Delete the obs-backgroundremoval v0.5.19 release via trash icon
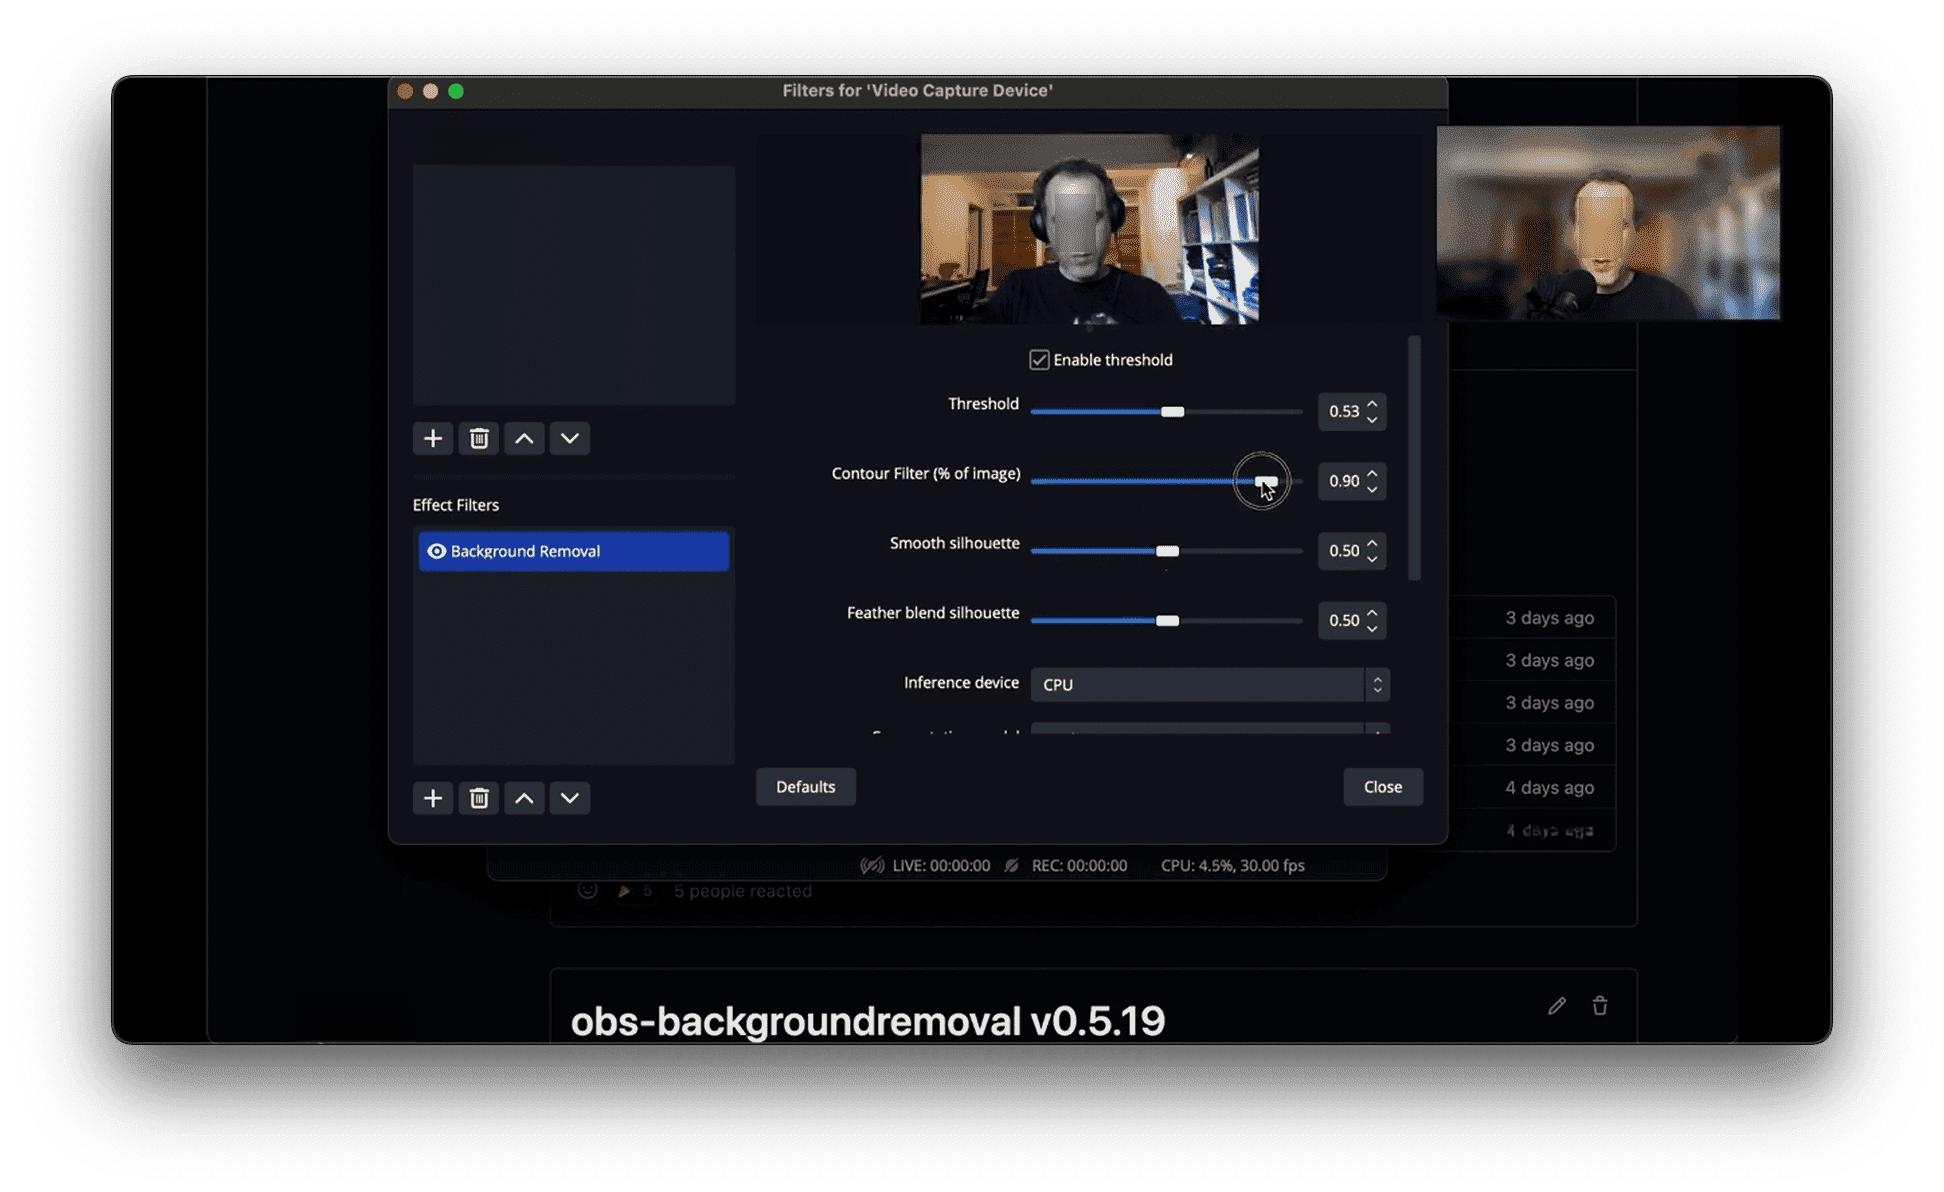Screen dimensions: 1944x1192 1600,1006
